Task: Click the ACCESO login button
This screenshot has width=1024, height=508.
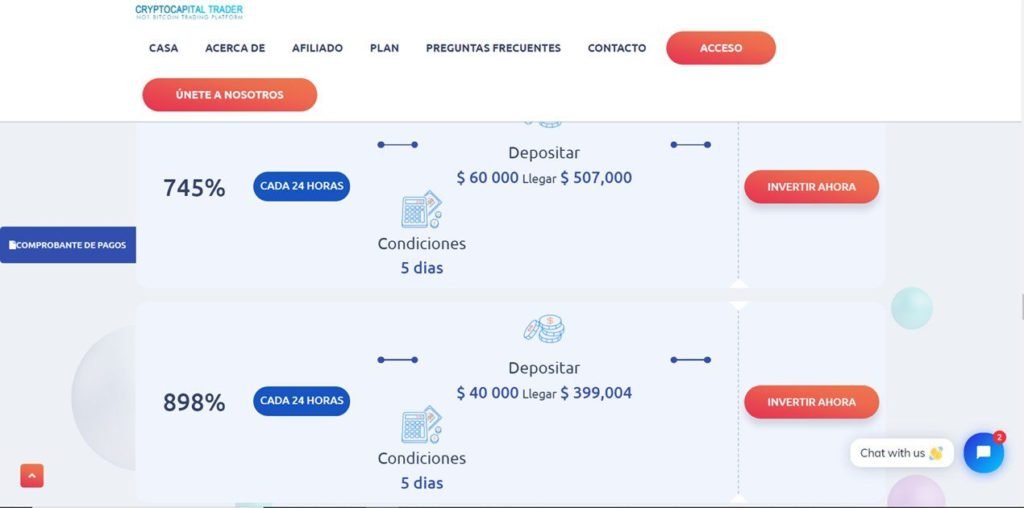Action: point(721,48)
